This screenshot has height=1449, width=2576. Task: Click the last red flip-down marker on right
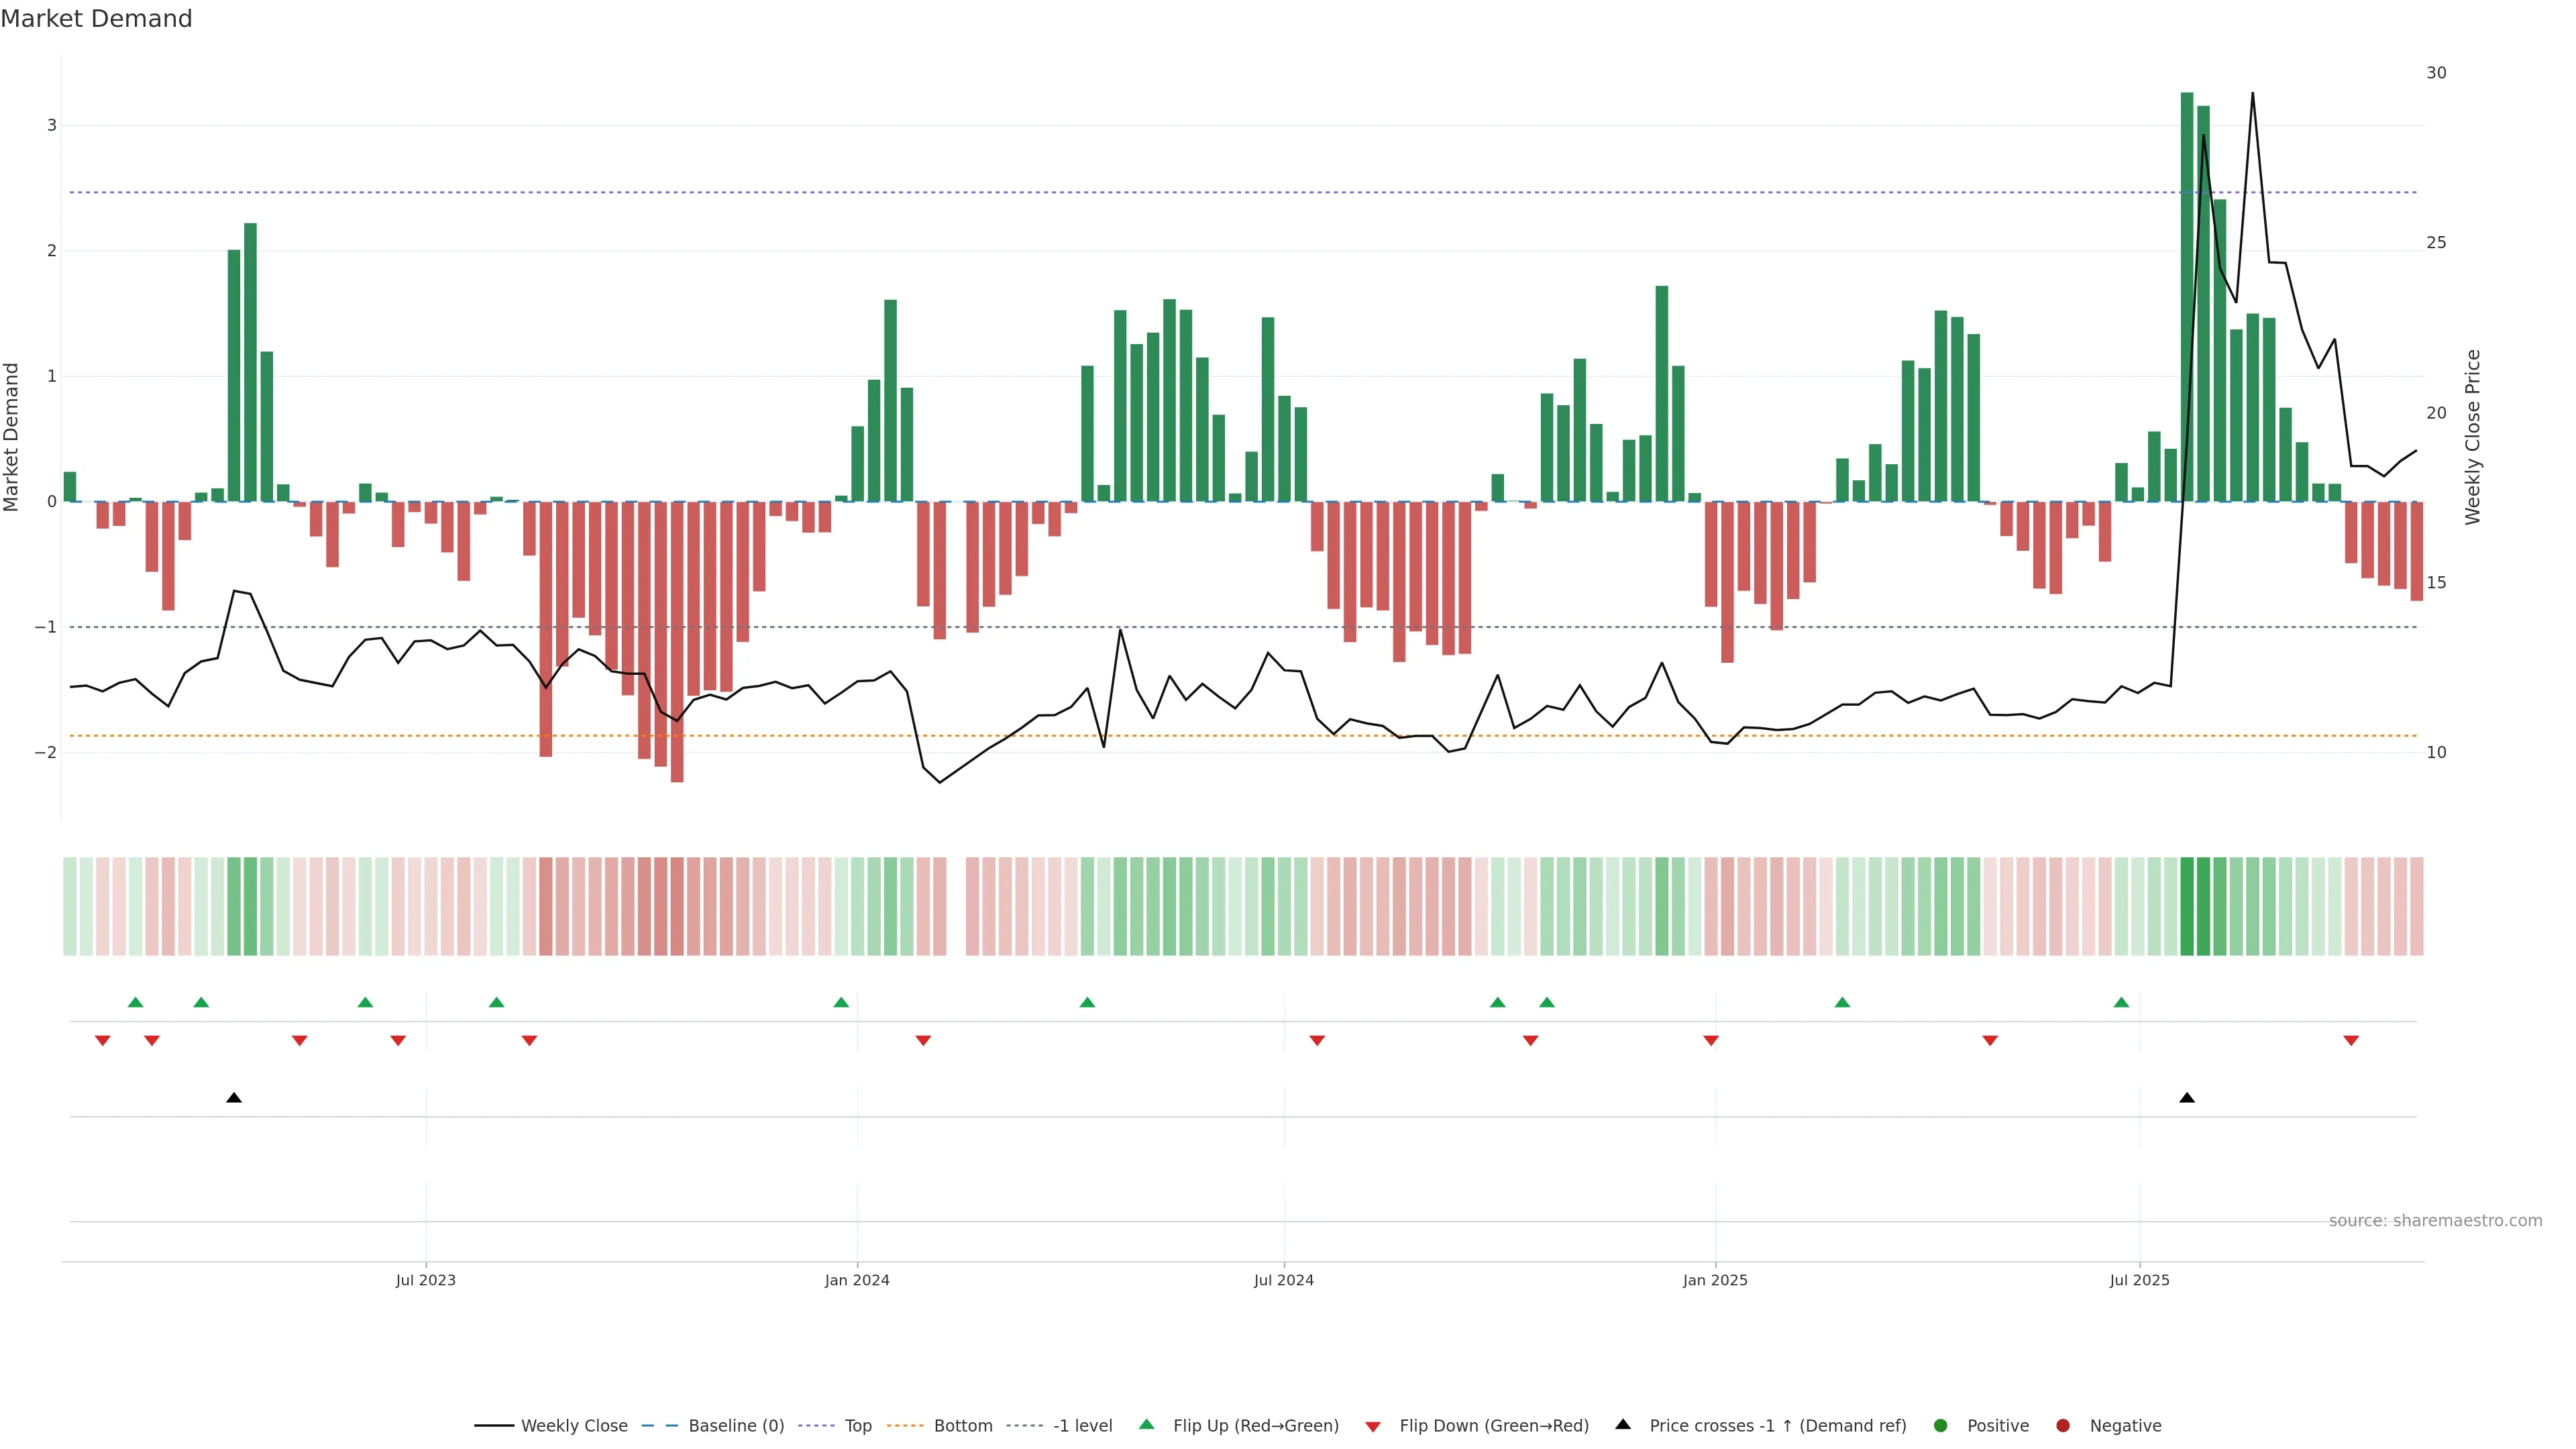[x=2351, y=1041]
